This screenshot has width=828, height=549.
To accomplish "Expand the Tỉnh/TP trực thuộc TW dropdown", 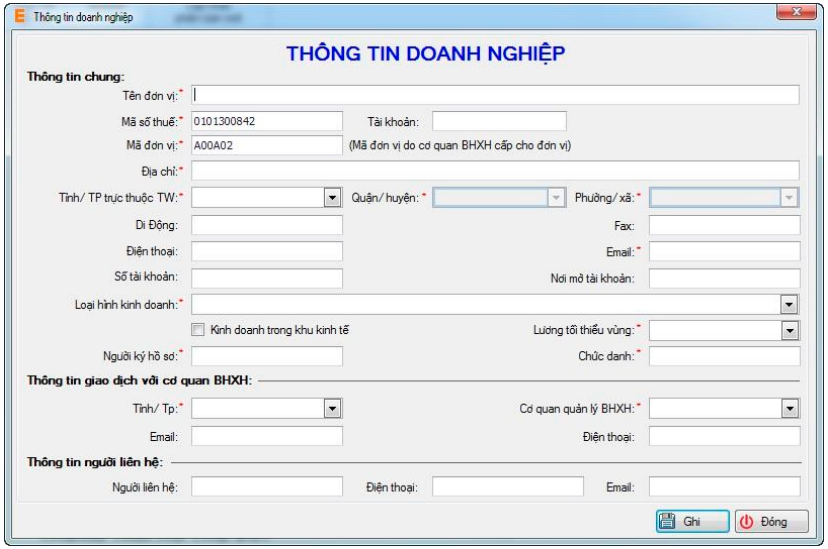I will tap(333, 197).
